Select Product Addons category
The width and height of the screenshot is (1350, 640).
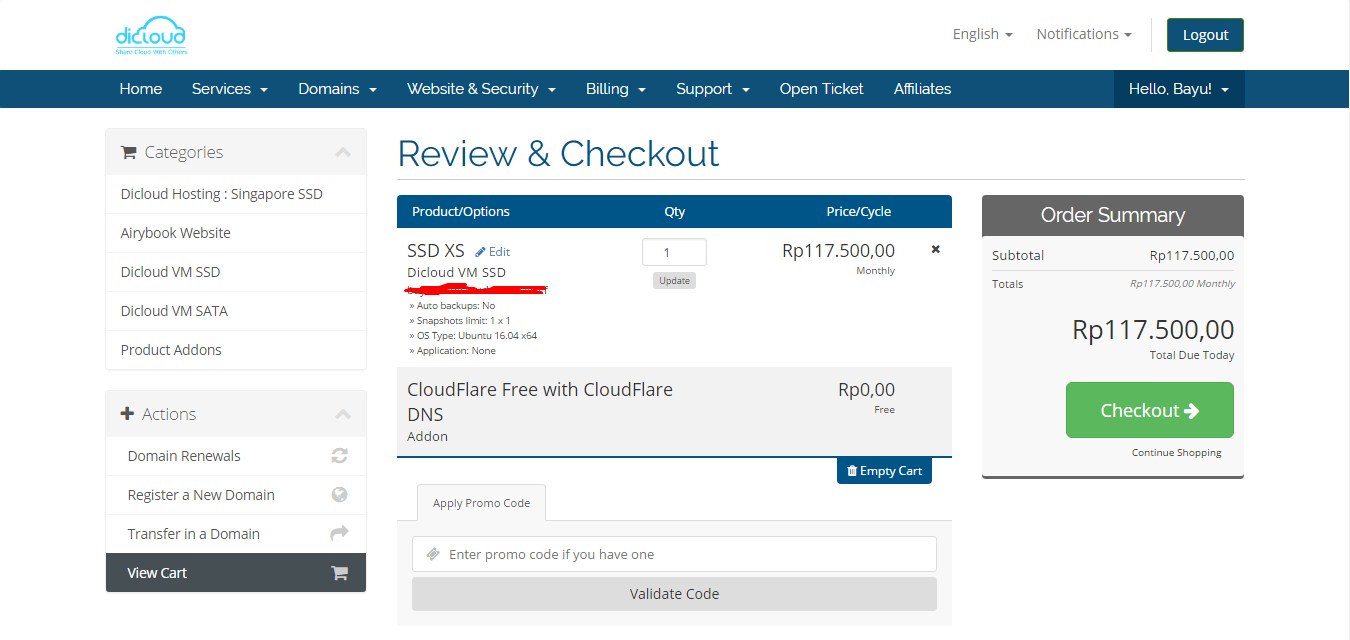pyautogui.click(x=236, y=350)
